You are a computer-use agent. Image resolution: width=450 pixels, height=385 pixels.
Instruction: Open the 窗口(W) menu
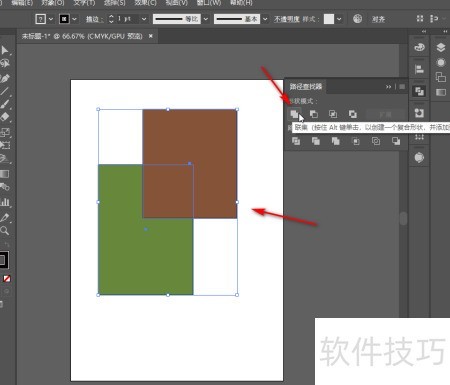pyautogui.click(x=209, y=3)
